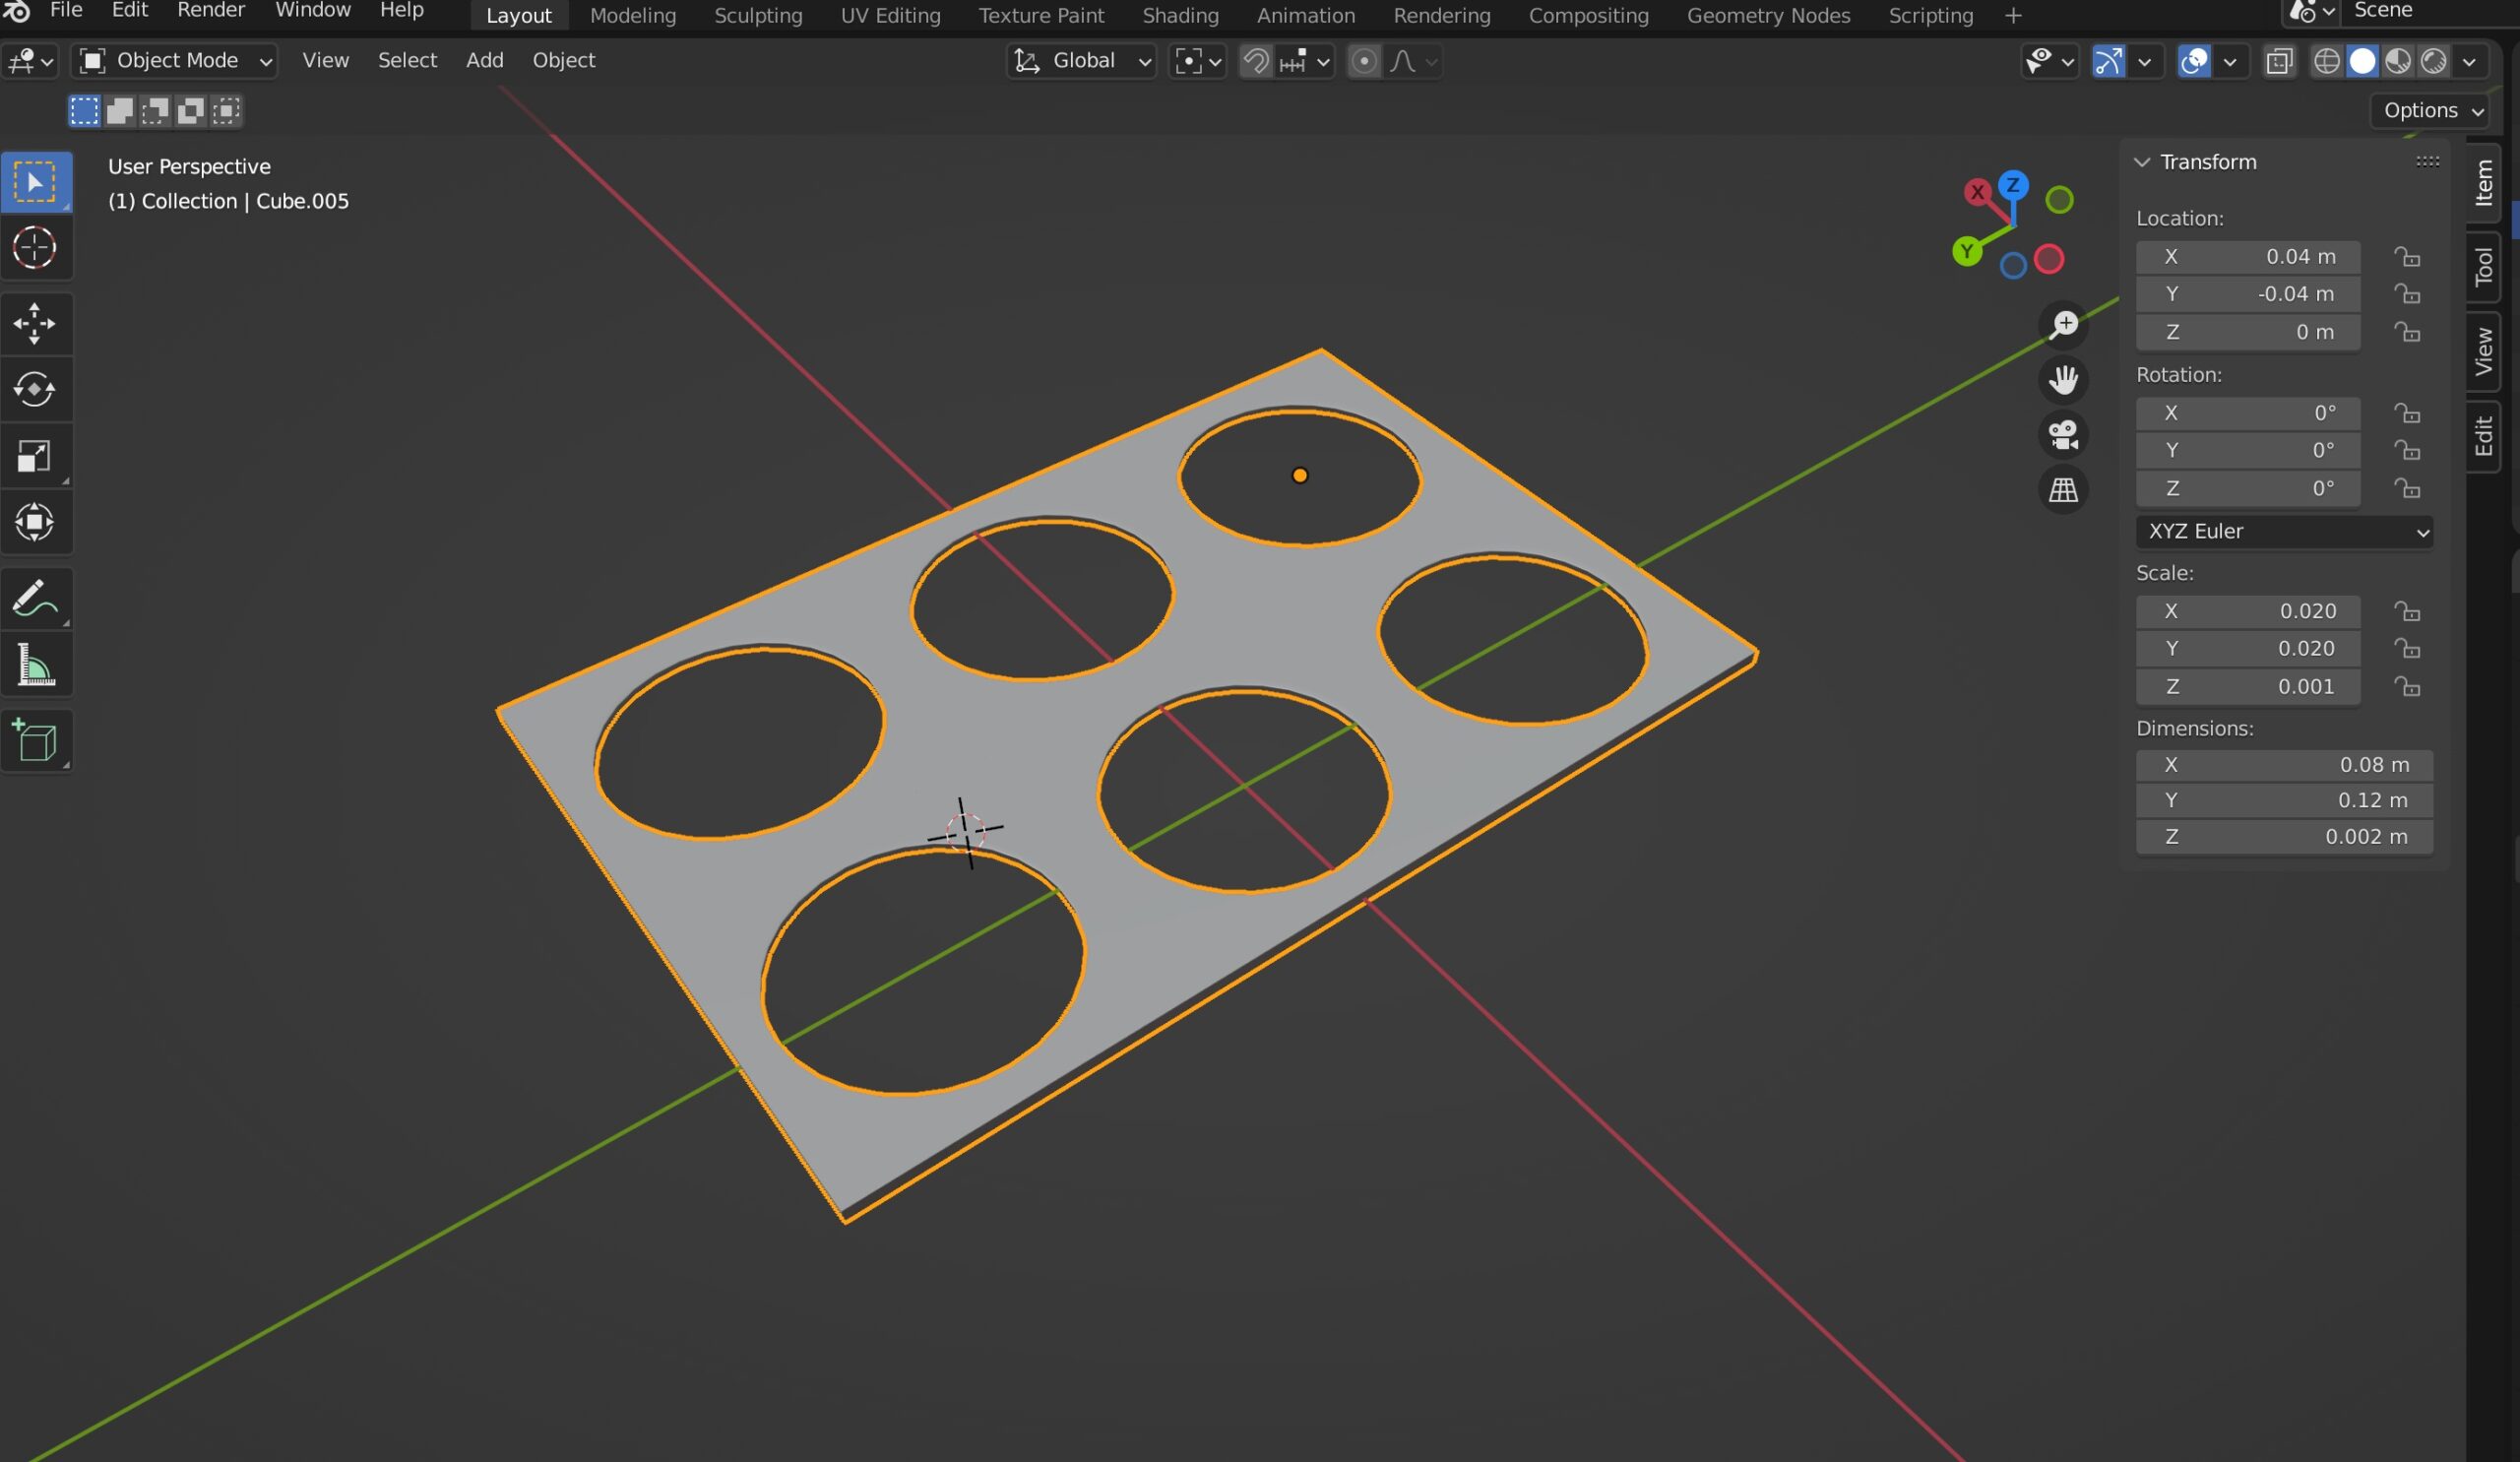Set selection mode to invert
The image size is (2520, 1462).
[190, 110]
